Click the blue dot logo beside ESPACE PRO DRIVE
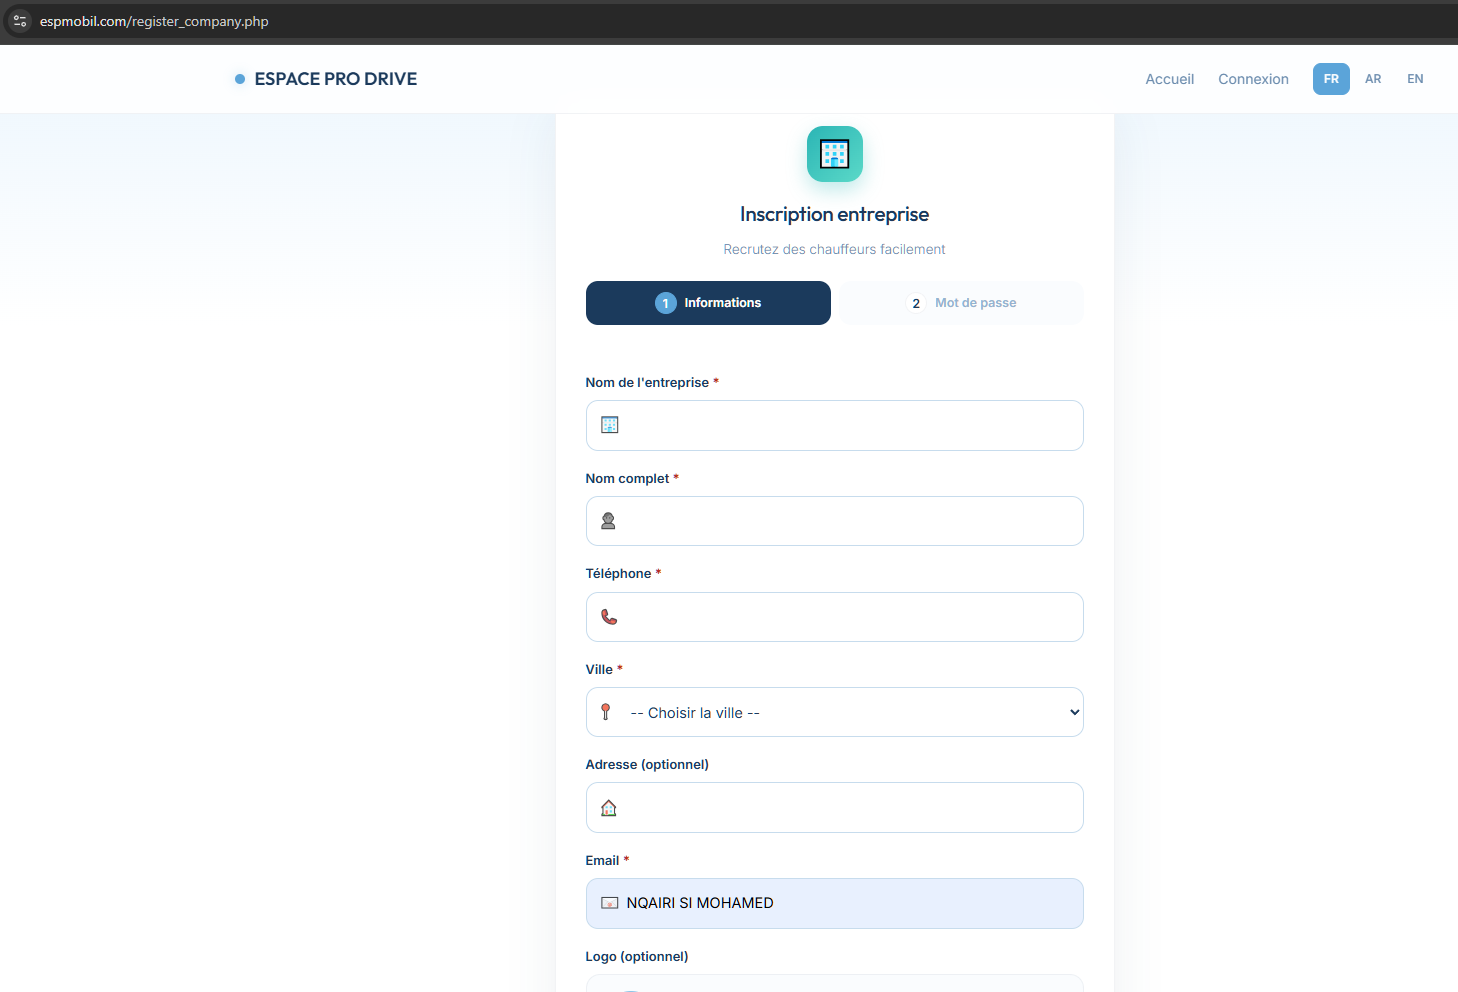Viewport: 1458px width, 992px height. point(240,79)
